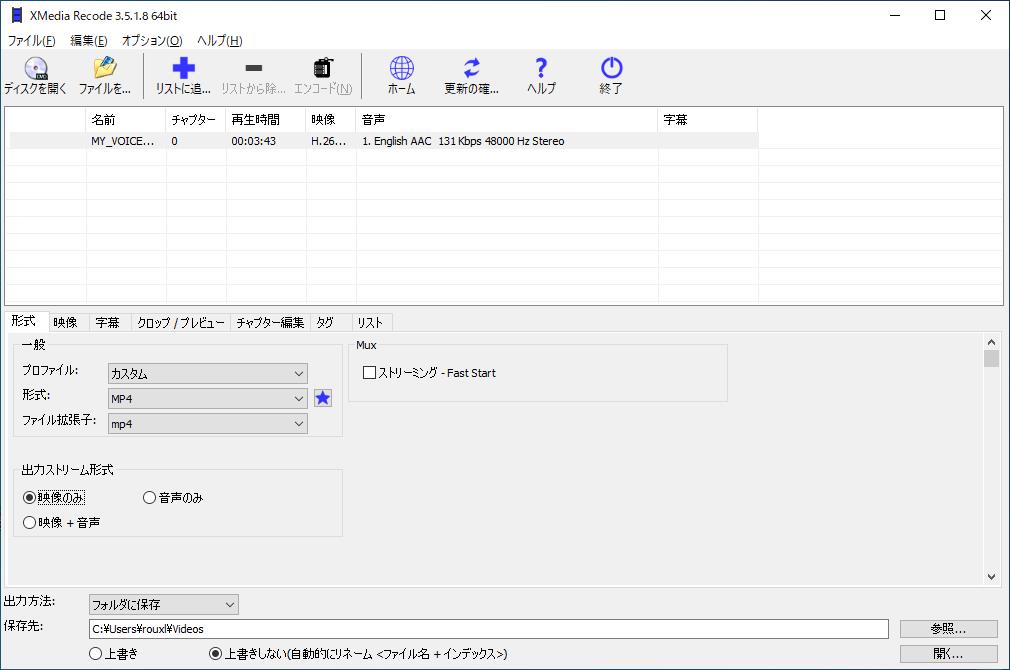The image size is (1010, 670).
Task: Select 上書き overwrite option
Action: (114, 654)
